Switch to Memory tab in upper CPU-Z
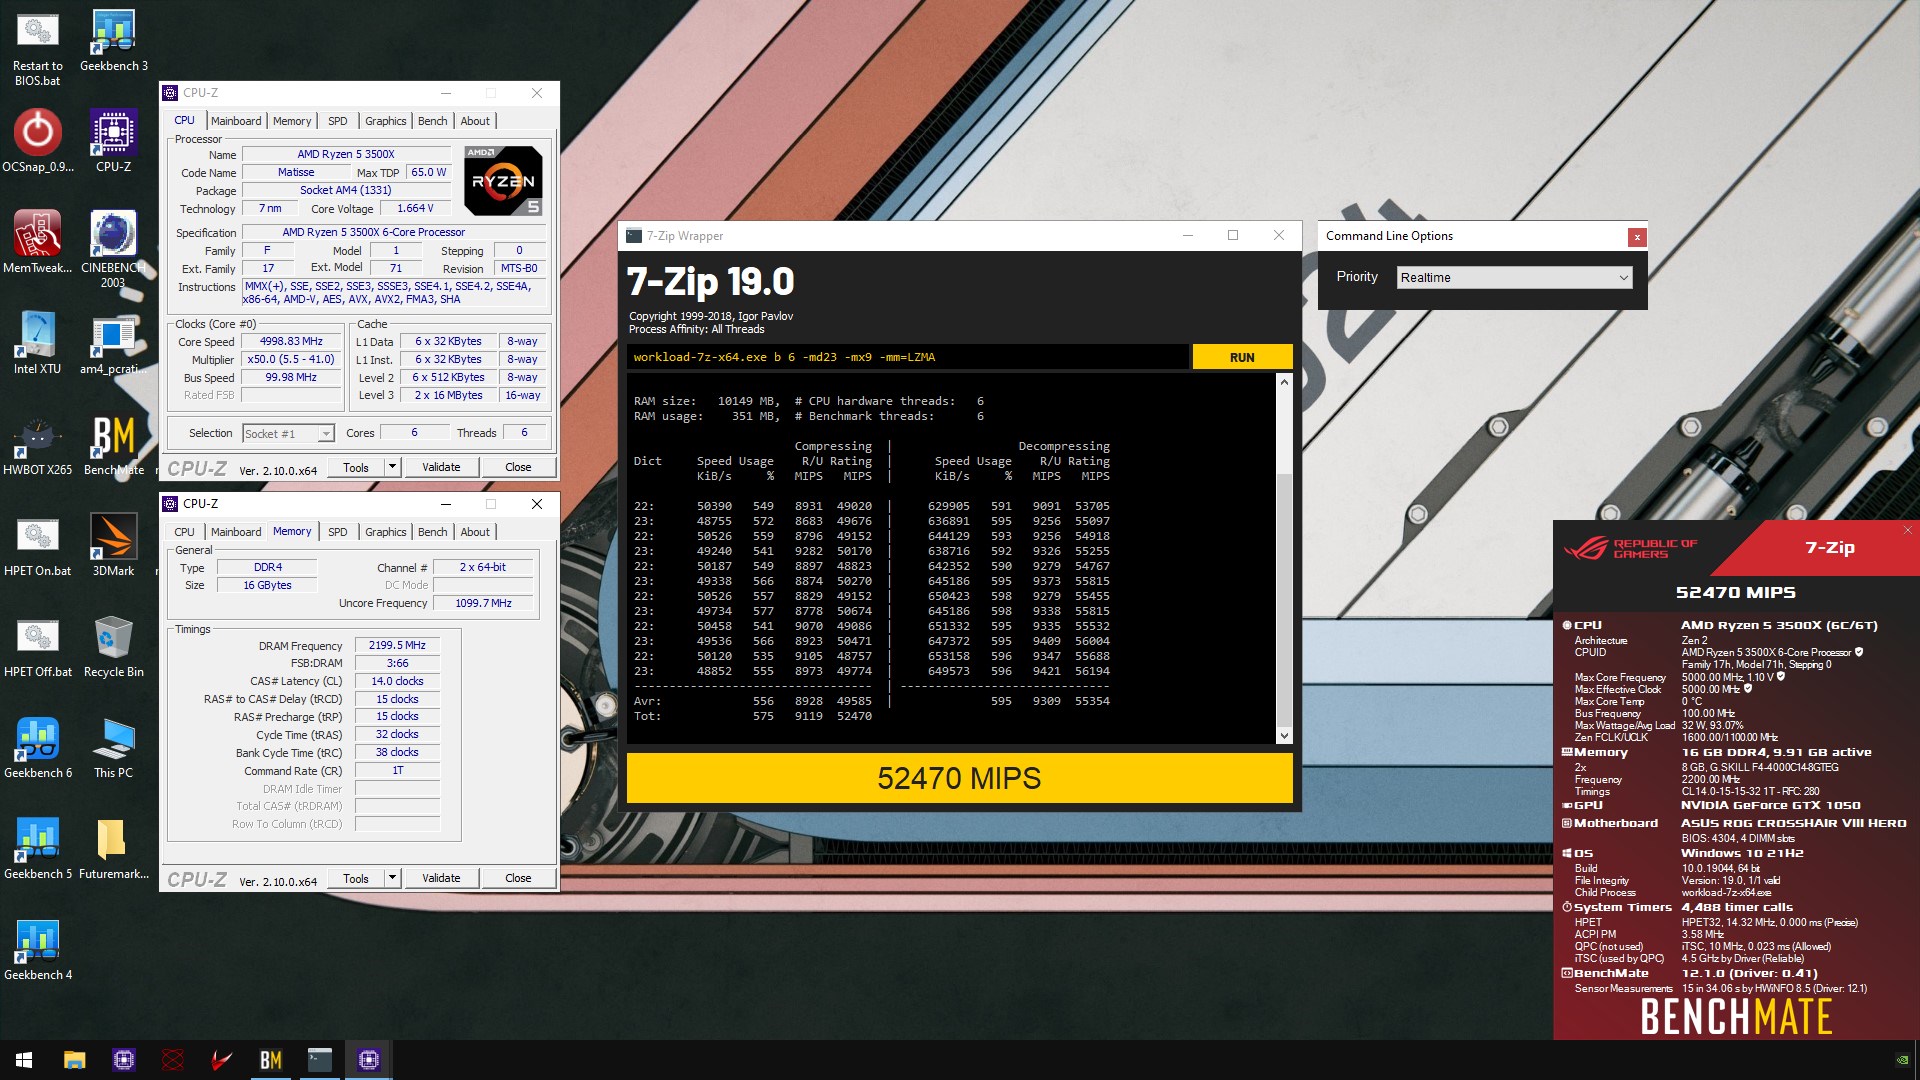Image resolution: width=1920 pixels, height=1080 pixels. point(292,121)
